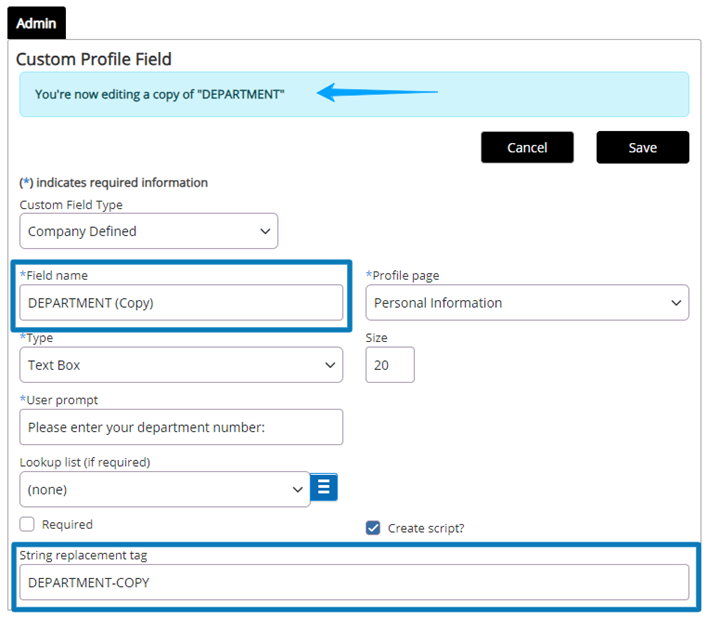707x617 pixels.
Task: Expand the Personal Information dropdown
Action: (x=527, y=303)
